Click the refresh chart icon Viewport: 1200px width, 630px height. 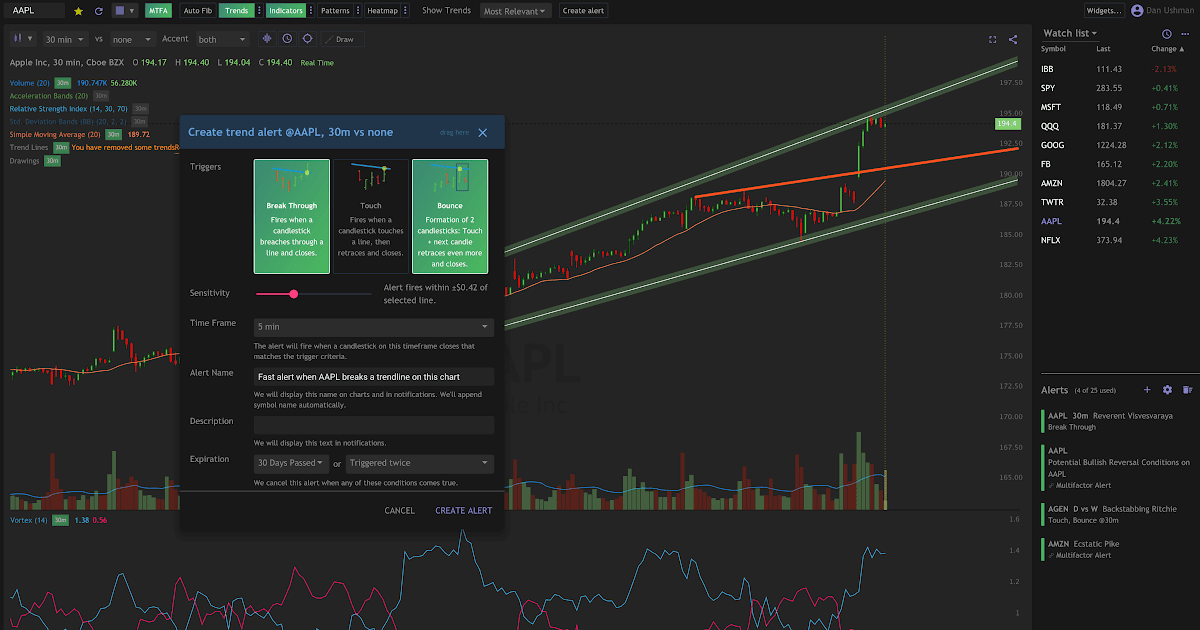pyautogui.click(x=98, y=11)
